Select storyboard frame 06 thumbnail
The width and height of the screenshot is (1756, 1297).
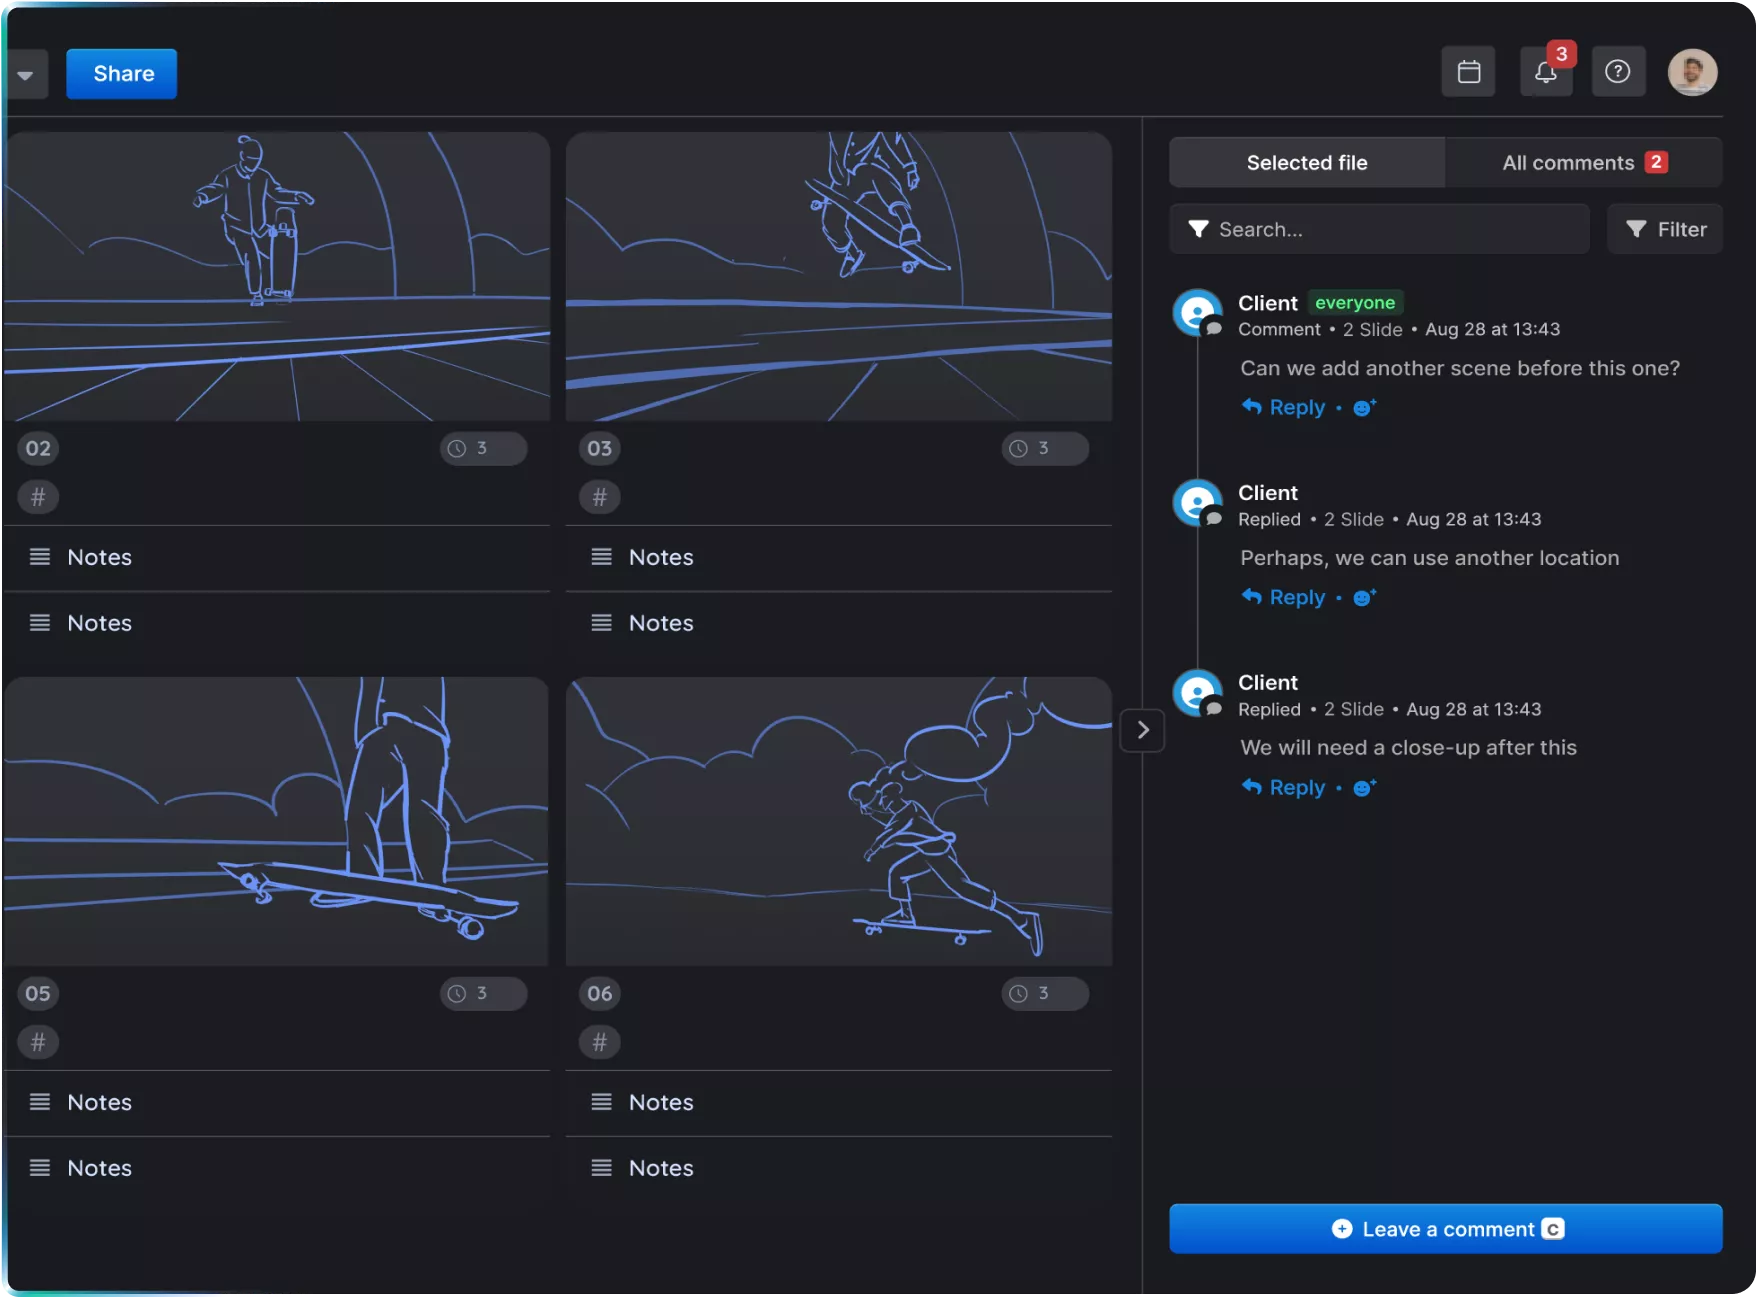point(838,821)
